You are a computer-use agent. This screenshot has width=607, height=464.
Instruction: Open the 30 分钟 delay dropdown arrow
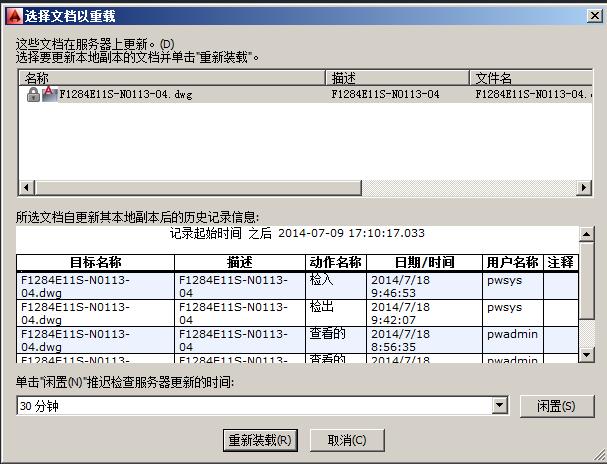[x=499, y=406]
